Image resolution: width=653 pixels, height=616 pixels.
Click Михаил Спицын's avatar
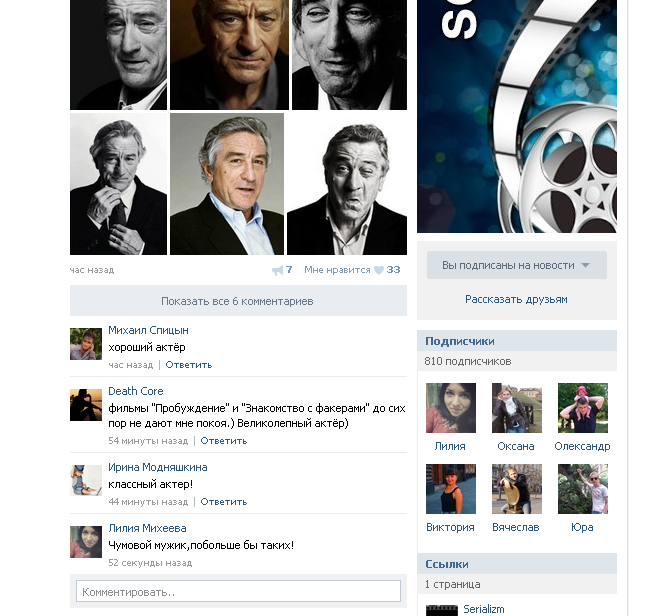click(x=86, y=344)
